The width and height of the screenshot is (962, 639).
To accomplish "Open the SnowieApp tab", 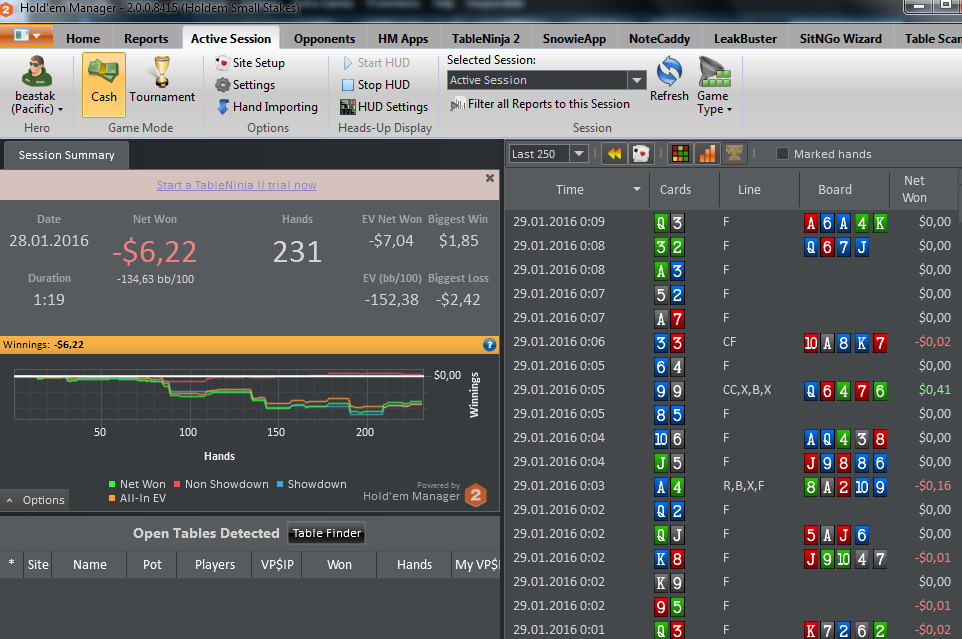I will (x=574, y=39).
